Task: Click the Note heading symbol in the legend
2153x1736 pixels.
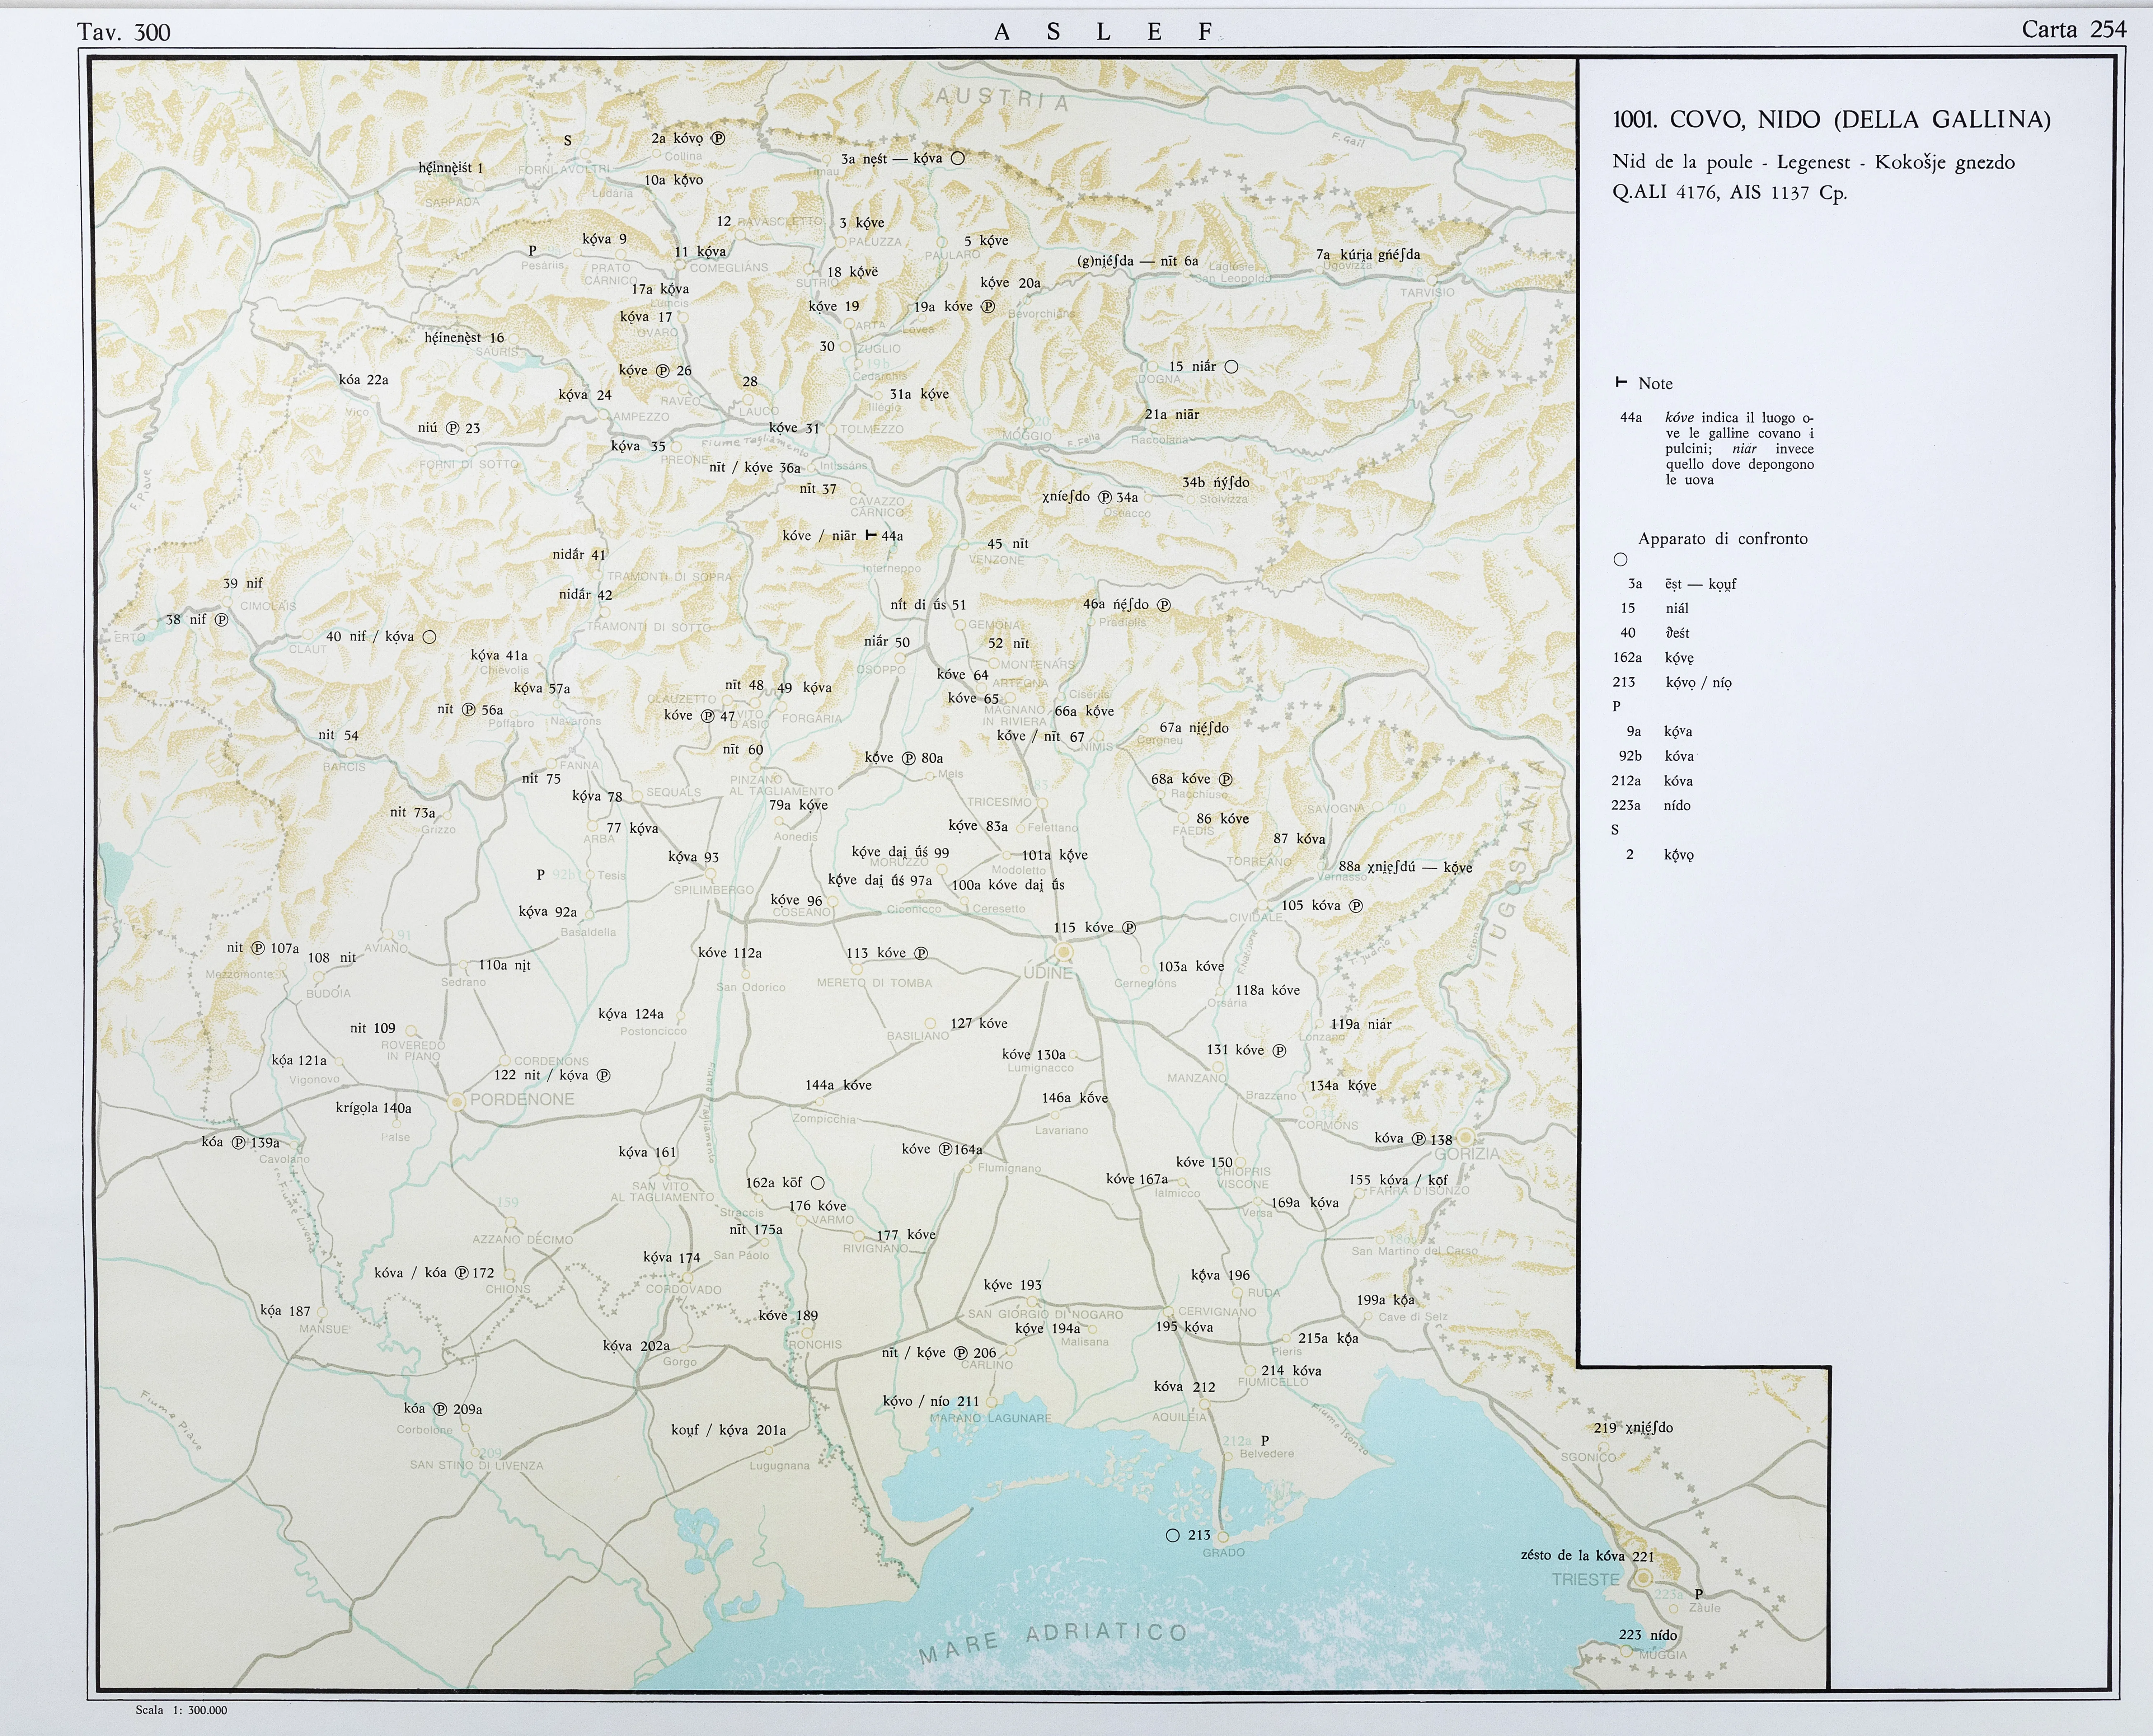Action: 1621,383
